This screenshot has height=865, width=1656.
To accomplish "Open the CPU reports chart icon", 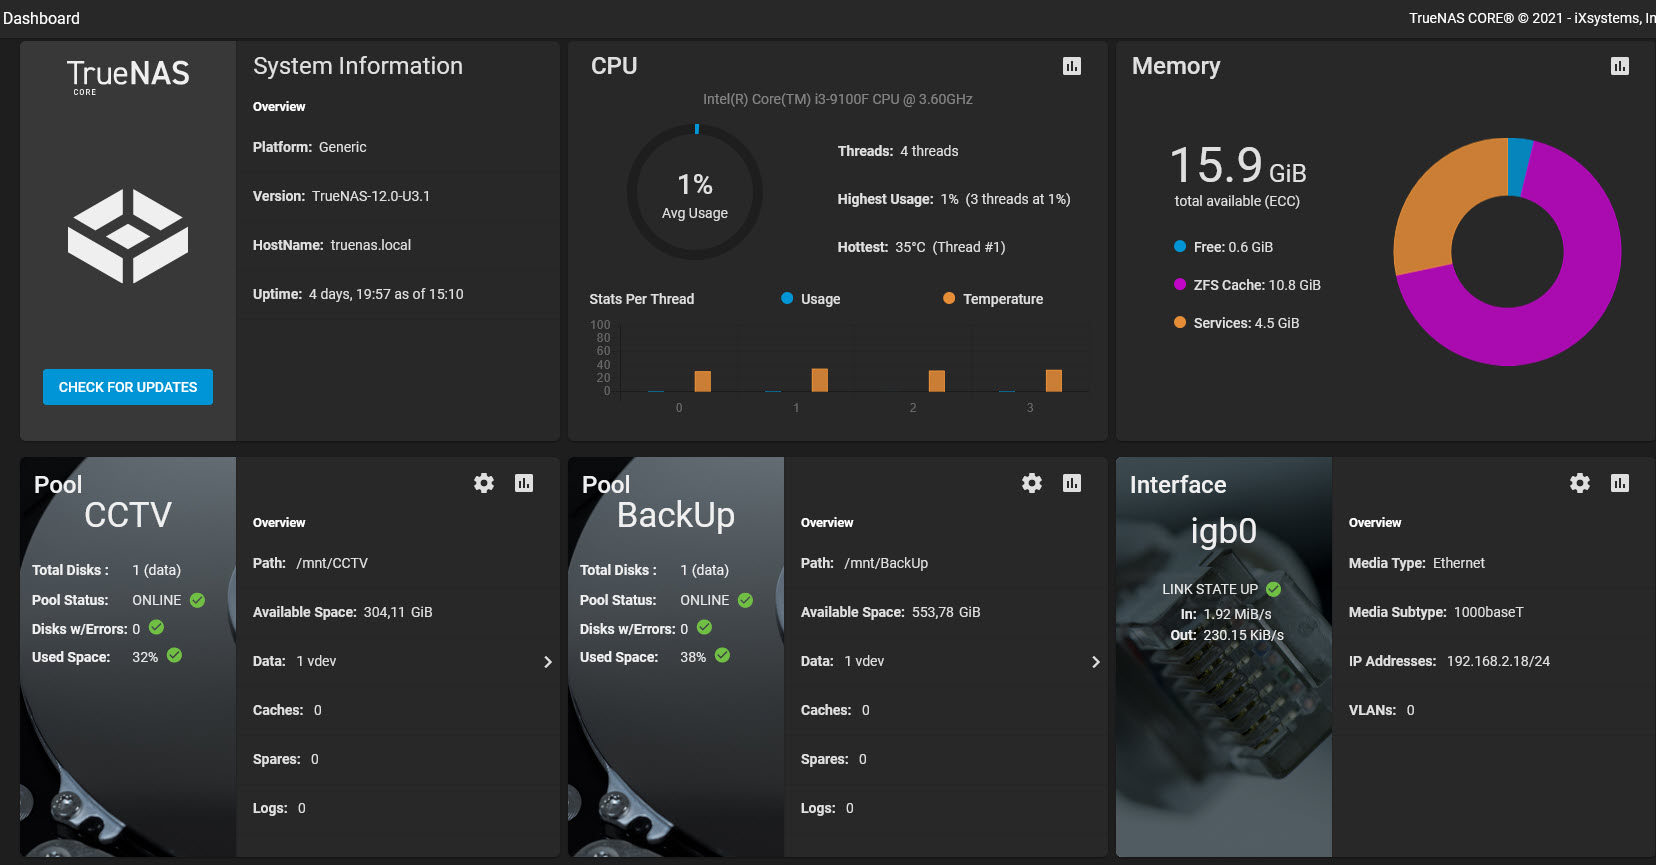I will [x=1072, y=66].
